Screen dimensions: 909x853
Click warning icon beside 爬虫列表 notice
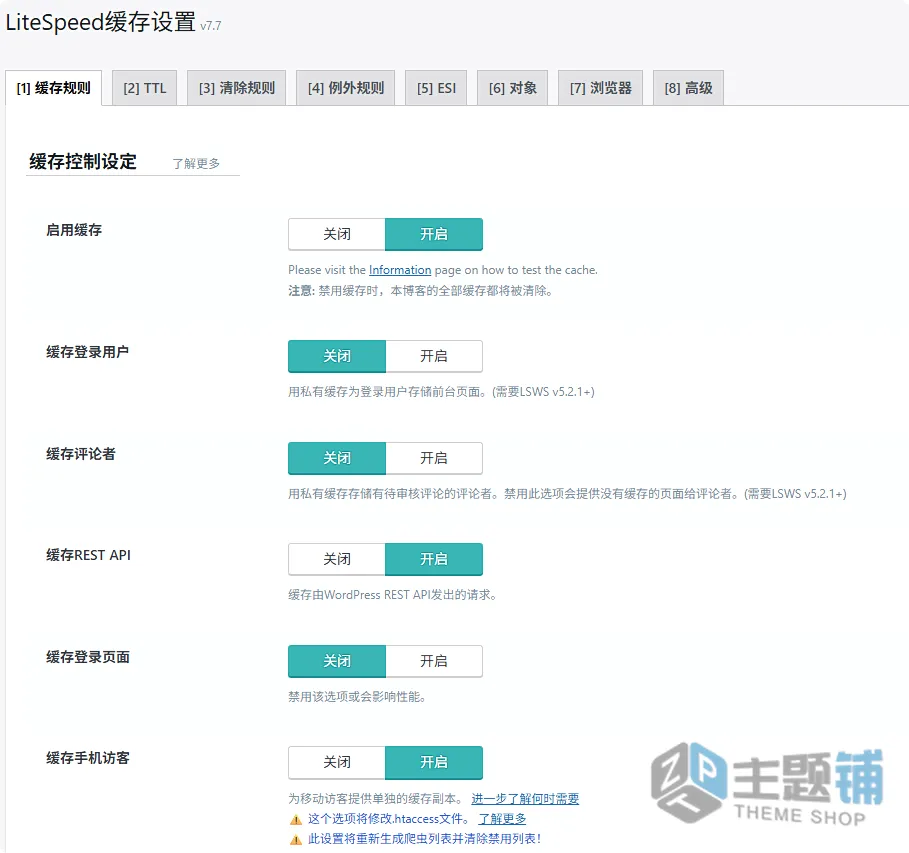point(296,839)
